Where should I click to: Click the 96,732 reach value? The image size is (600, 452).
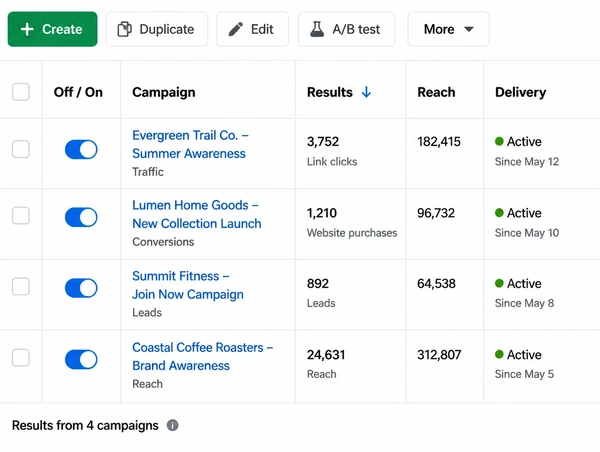(x=436, y=213)
